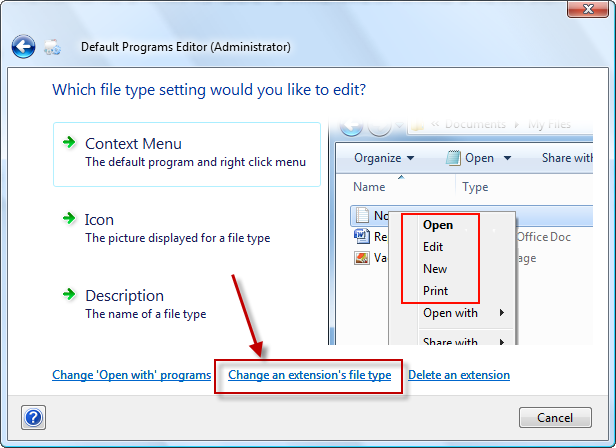
Task: Click the green arrow beside Context Menu
Action: click(x=69, y=142)
